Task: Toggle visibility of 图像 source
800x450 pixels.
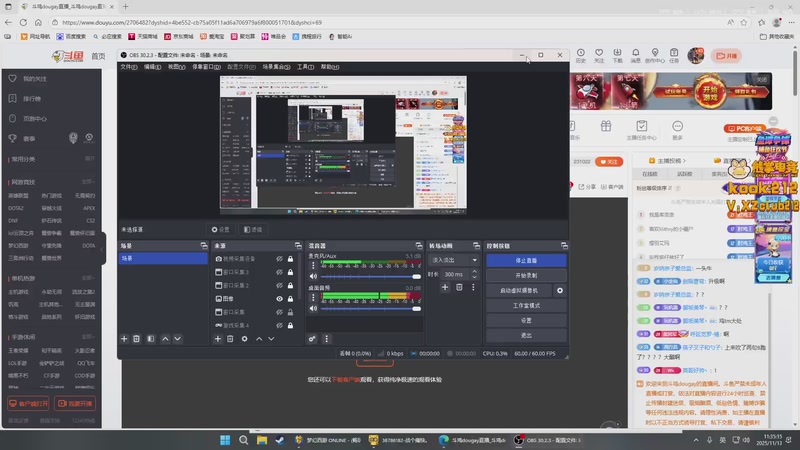Action: (x=280, y=299)
